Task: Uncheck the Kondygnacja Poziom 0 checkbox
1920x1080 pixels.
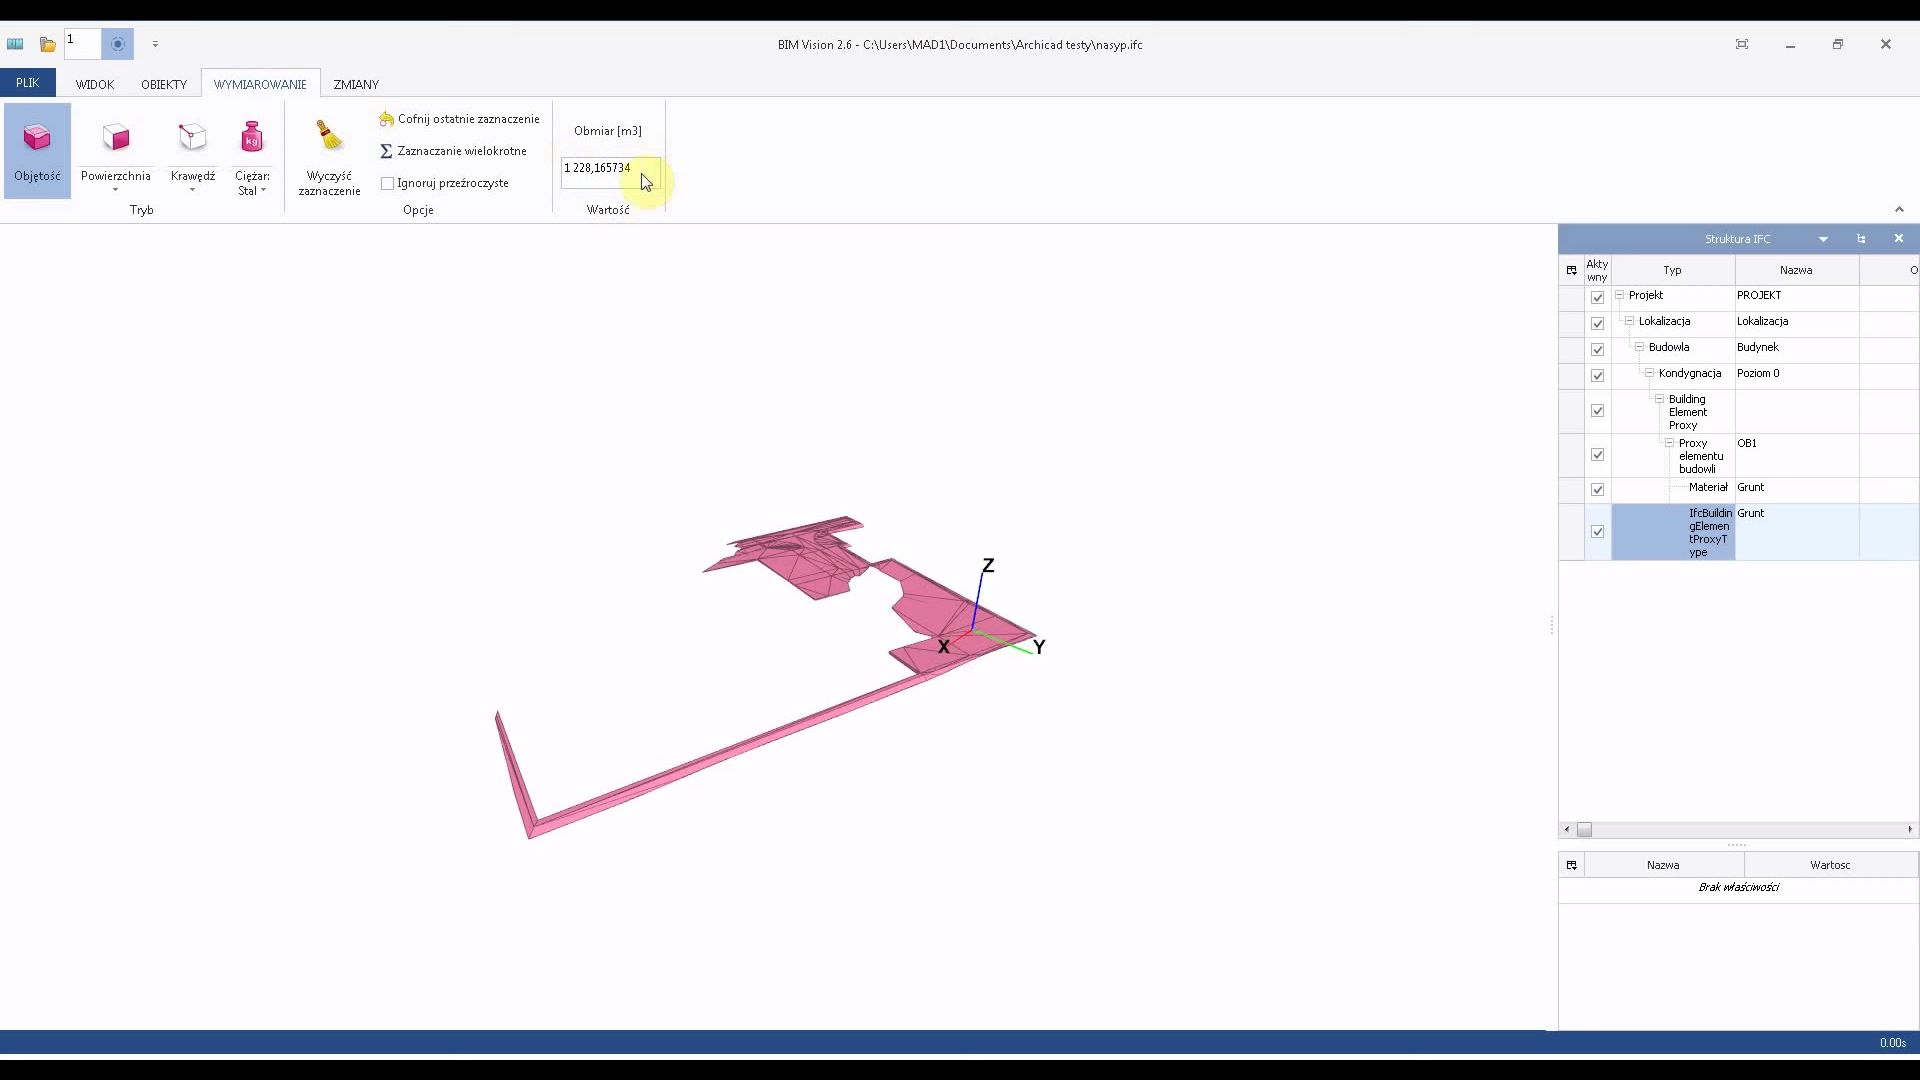Action: [x=1597, y=375]
